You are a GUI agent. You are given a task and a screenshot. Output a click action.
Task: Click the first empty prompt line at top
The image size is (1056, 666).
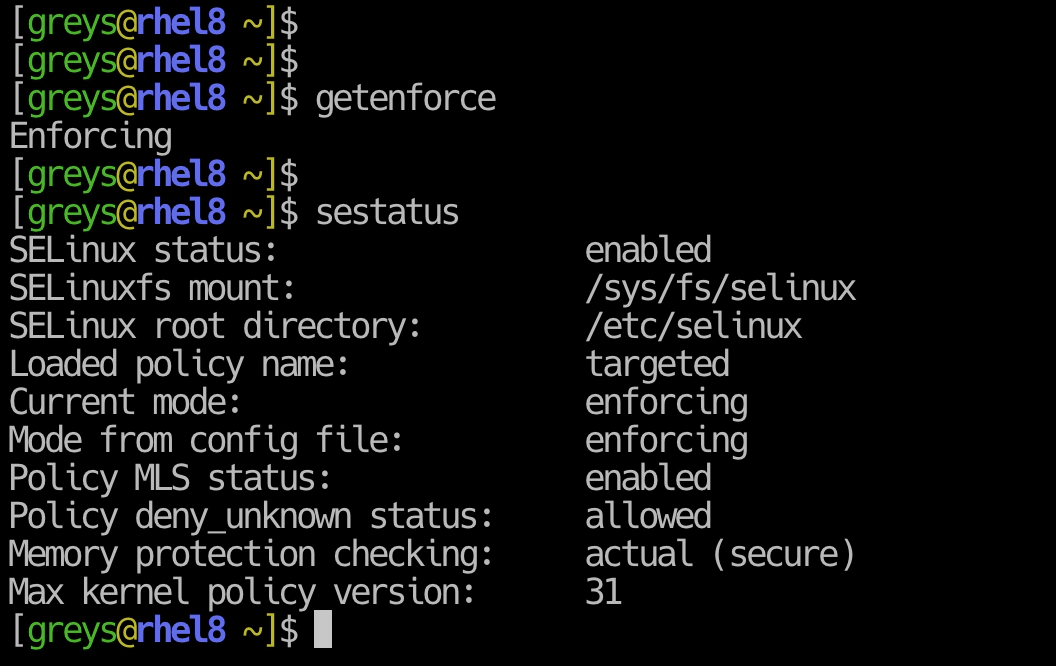point(154,23)
